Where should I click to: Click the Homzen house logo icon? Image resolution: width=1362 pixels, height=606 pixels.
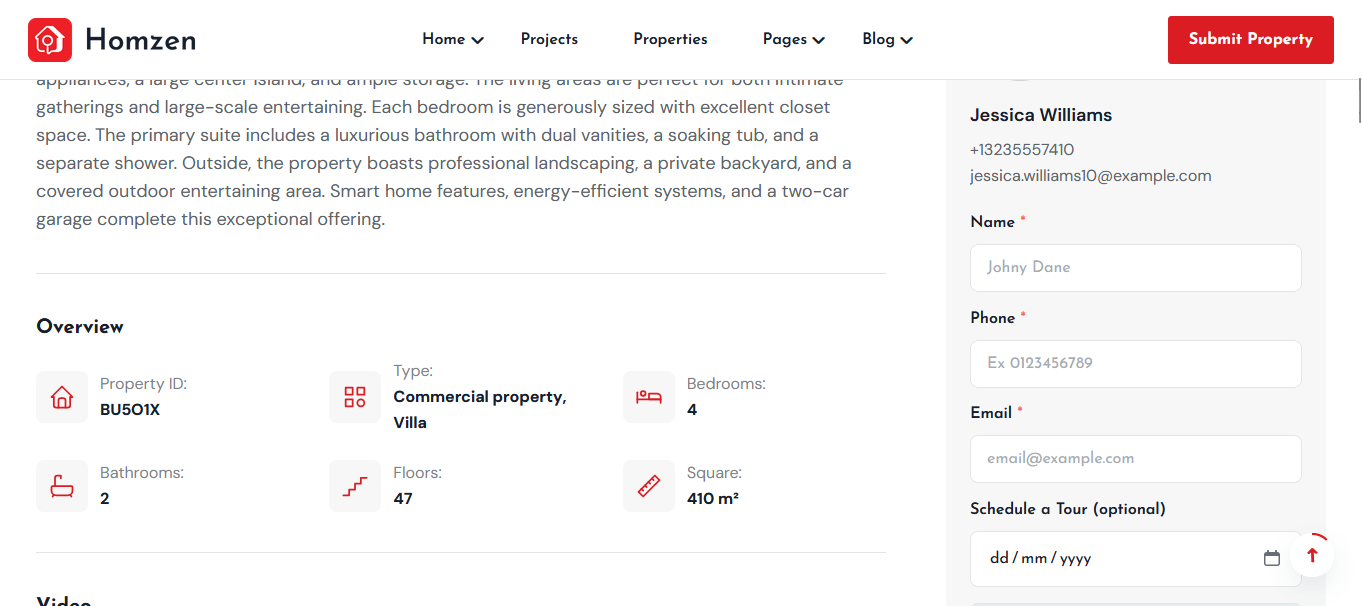[50, 40]
